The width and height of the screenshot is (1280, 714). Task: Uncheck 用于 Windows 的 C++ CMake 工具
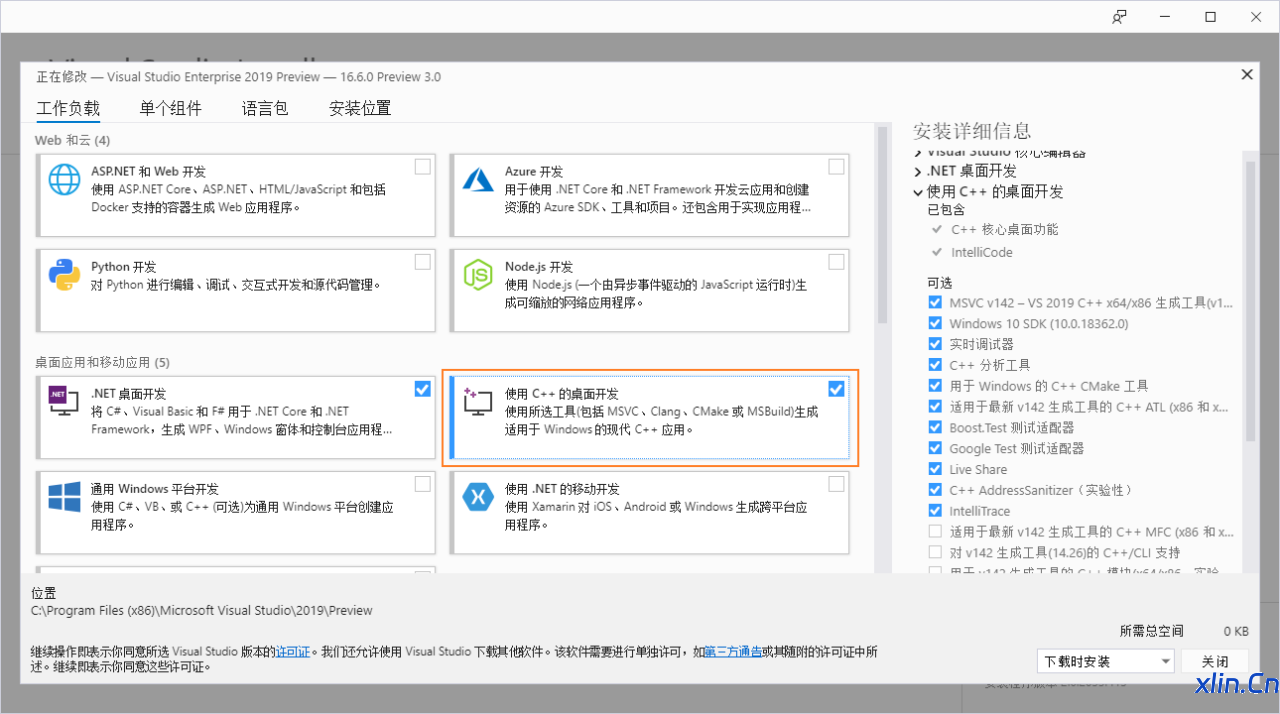tap(935, 386)
